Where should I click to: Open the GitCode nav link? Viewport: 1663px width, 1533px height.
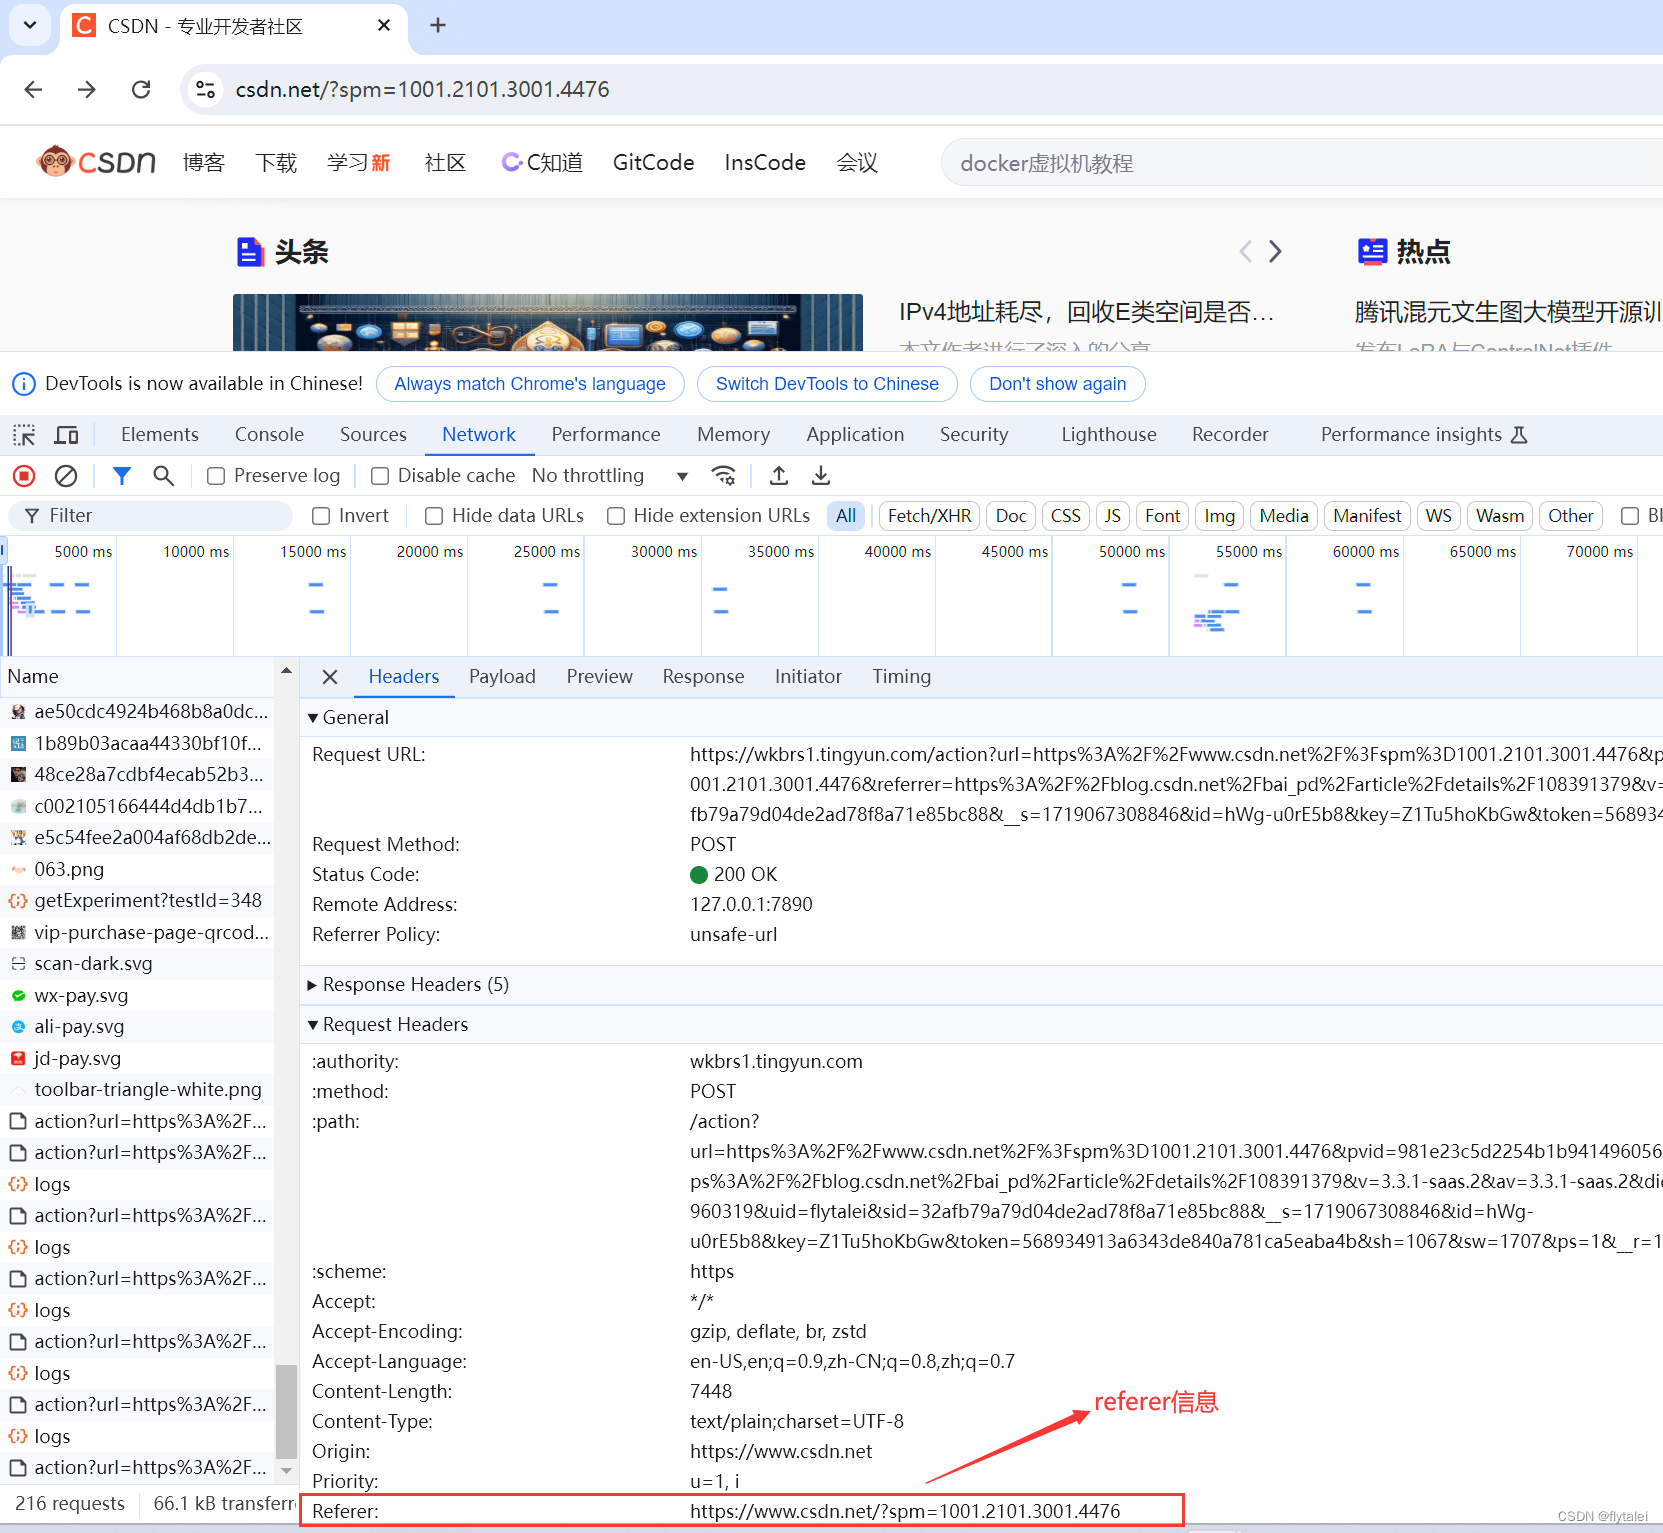[x=654, y=162]
